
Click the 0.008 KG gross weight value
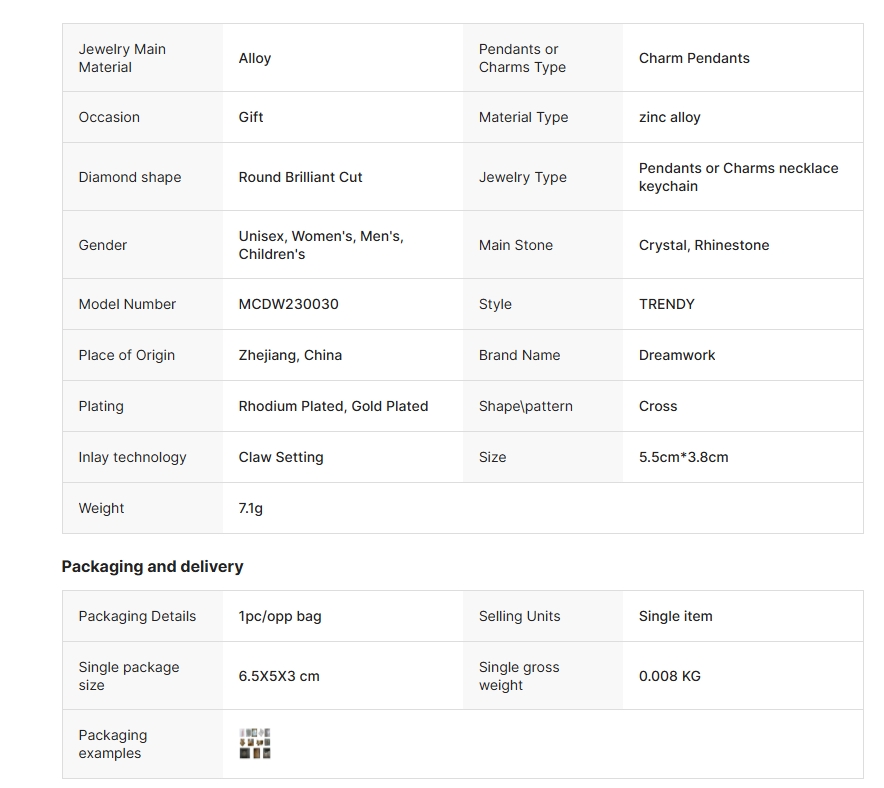pos(669,676)
